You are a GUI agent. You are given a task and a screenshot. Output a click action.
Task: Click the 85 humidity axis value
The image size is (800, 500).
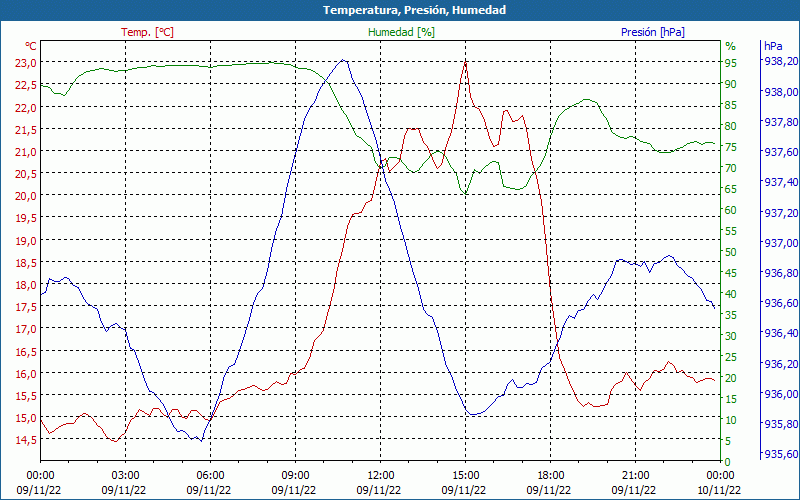pos(731,105)
